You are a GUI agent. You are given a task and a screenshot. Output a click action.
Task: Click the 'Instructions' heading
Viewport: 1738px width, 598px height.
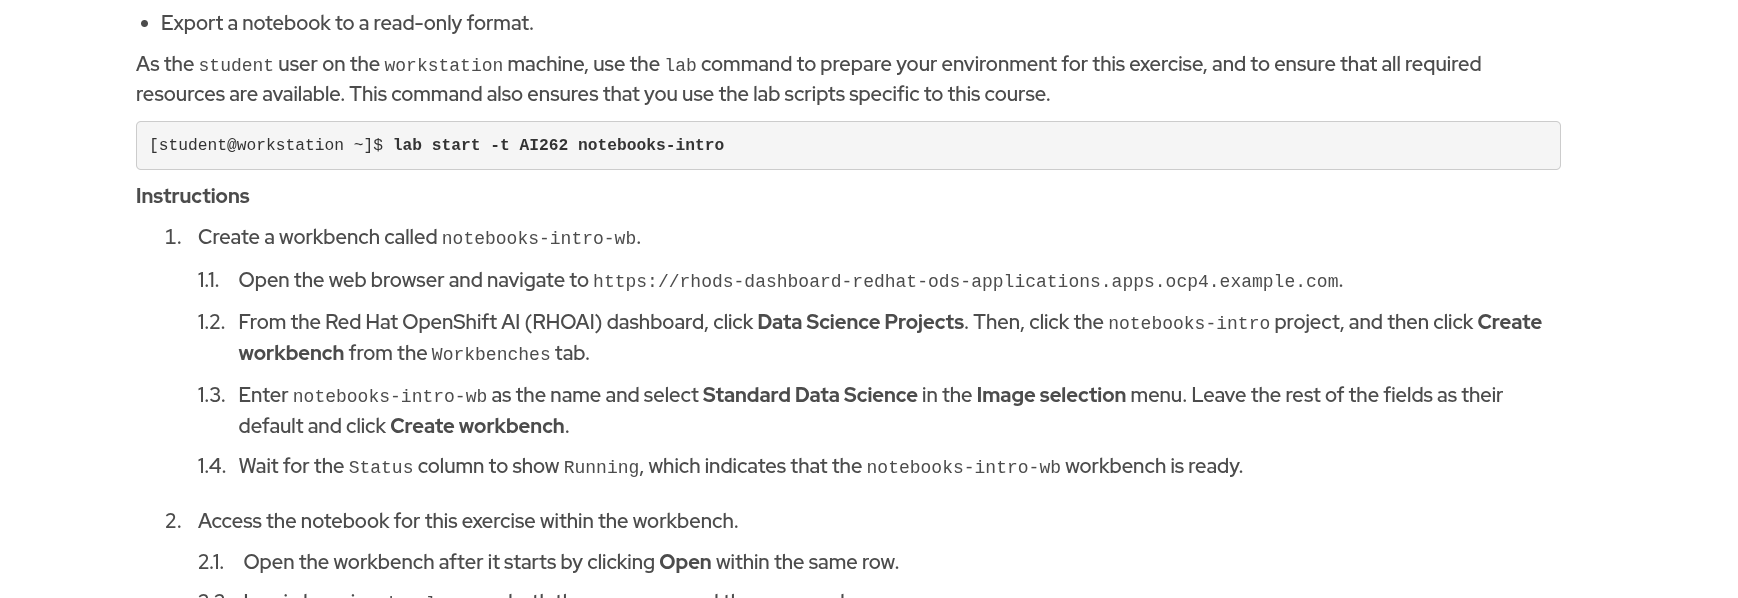tap(192, 196)
